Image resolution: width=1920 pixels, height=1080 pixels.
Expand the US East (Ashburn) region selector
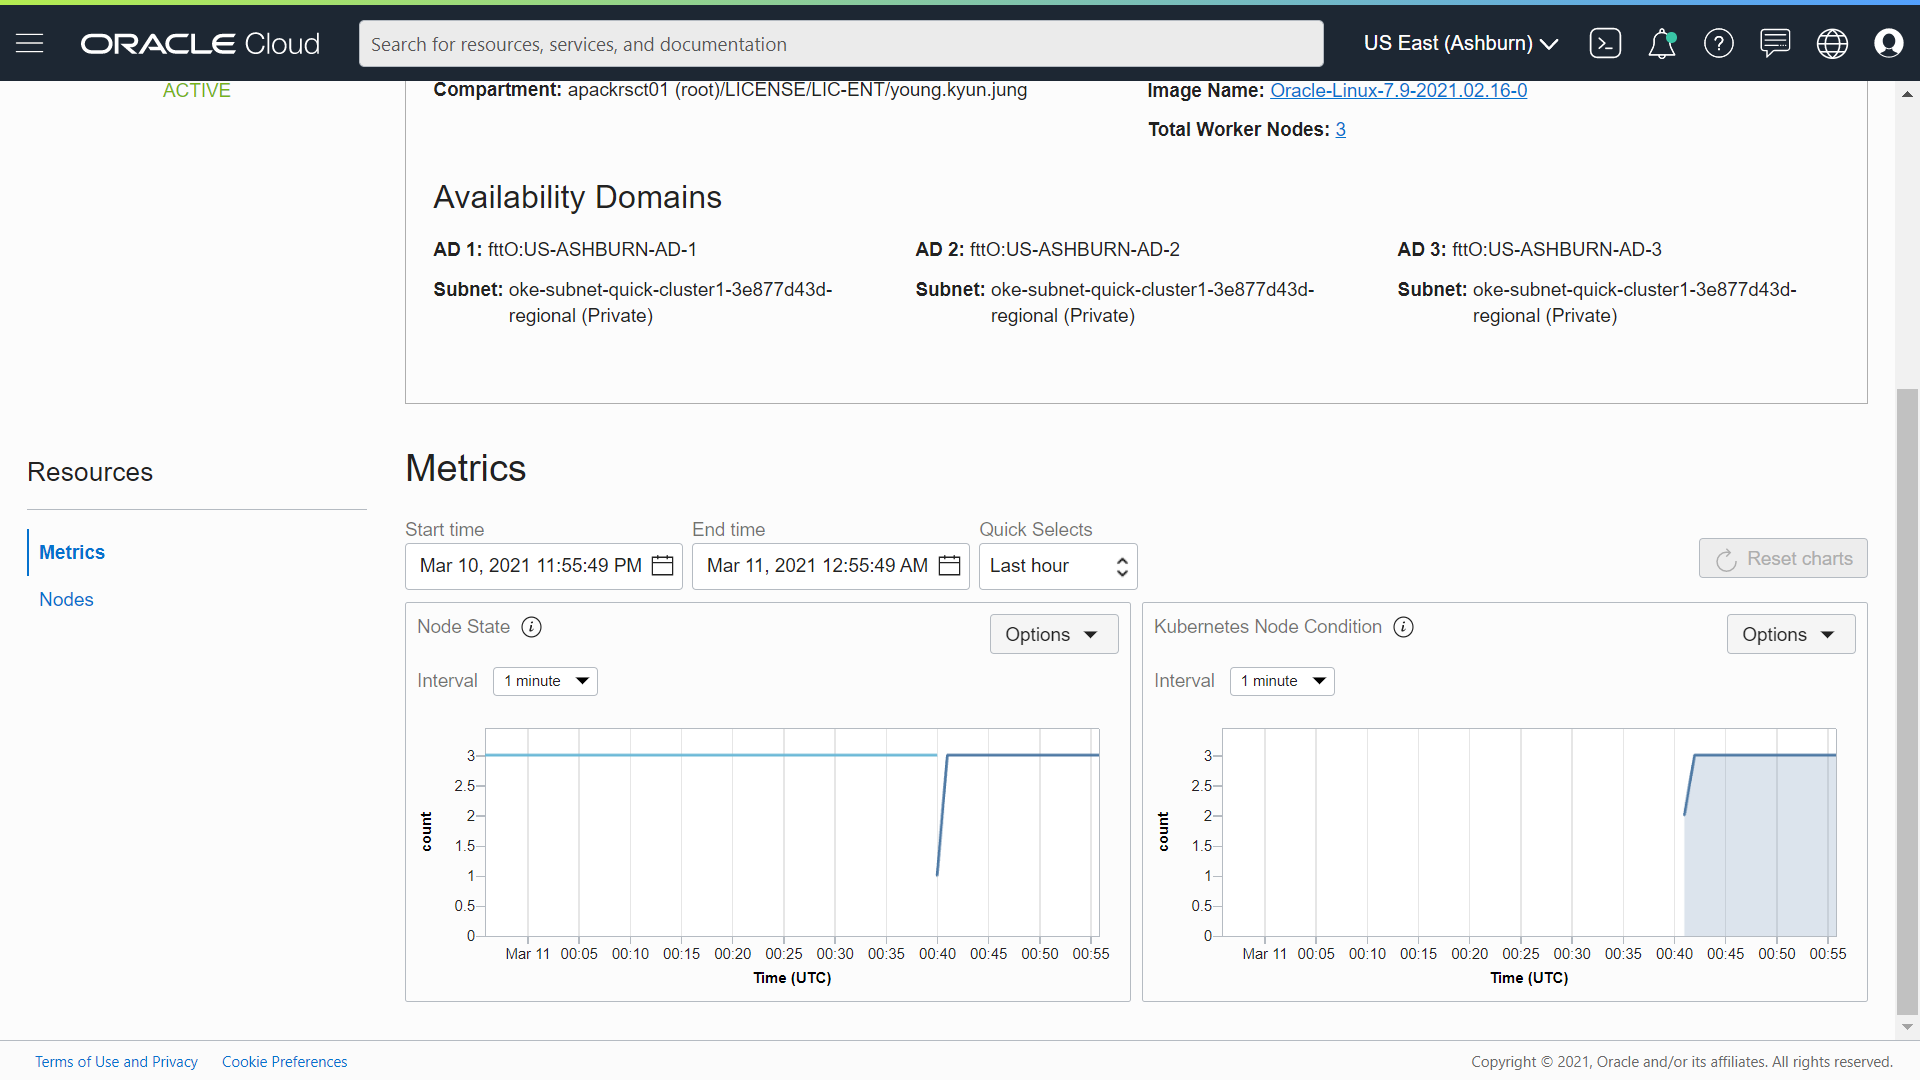[x=1461, y=43]
